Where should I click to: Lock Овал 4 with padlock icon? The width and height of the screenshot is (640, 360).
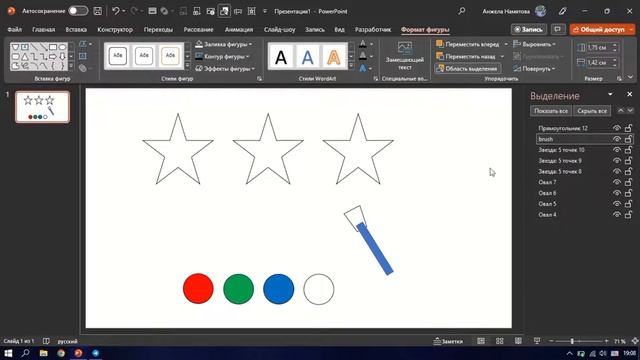tap(629, 214)
